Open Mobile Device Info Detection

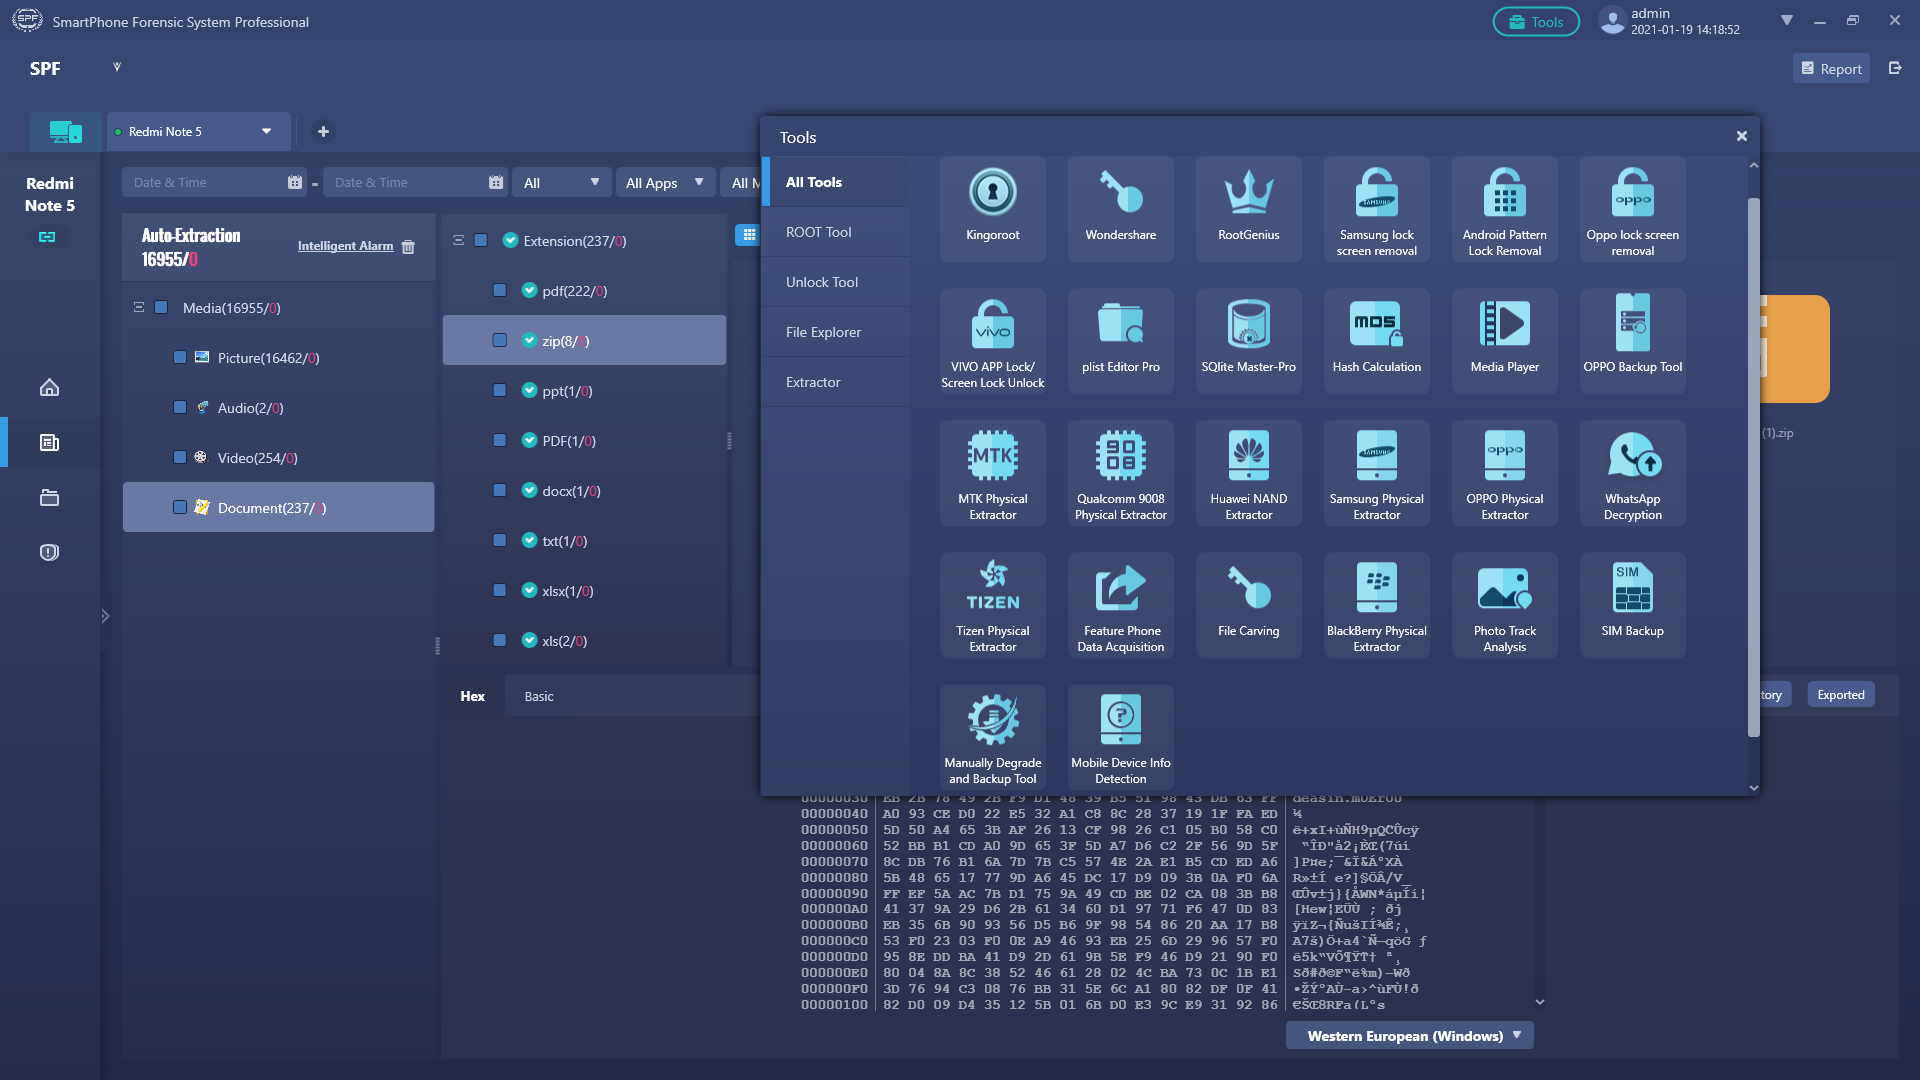(x=1120, y=737)
